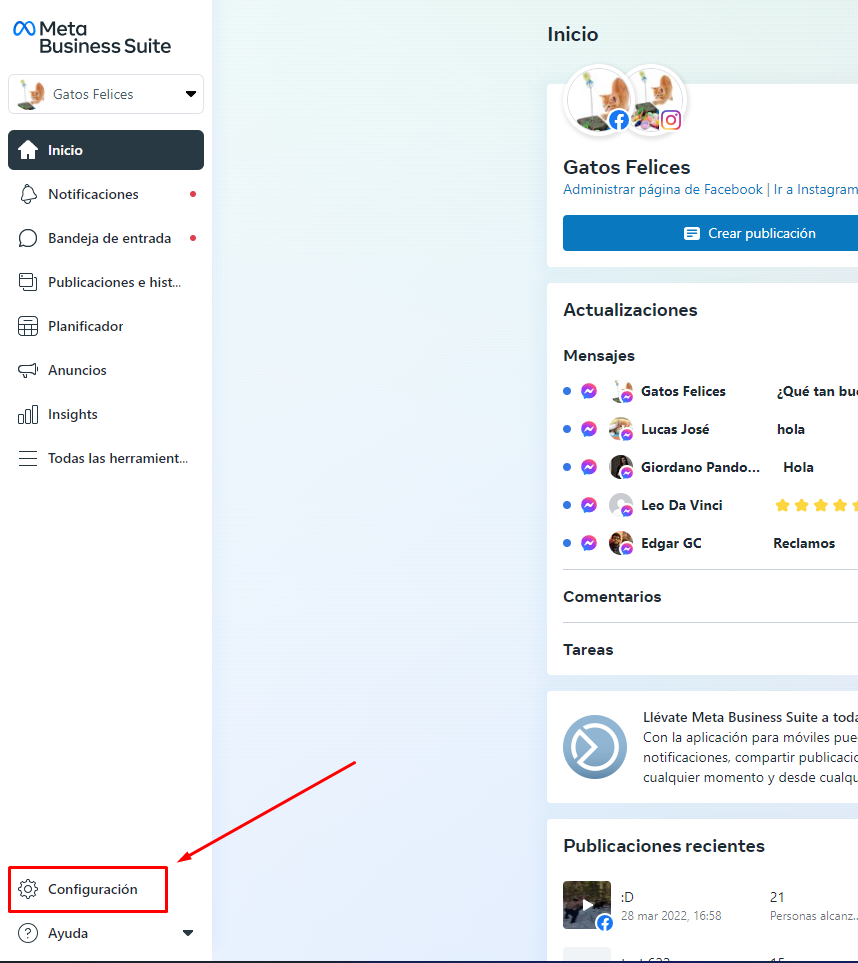This screenshot has height=963, width=858.
Task: Click Messenger icon in Lucas José message row
Action: pos(588,429)
